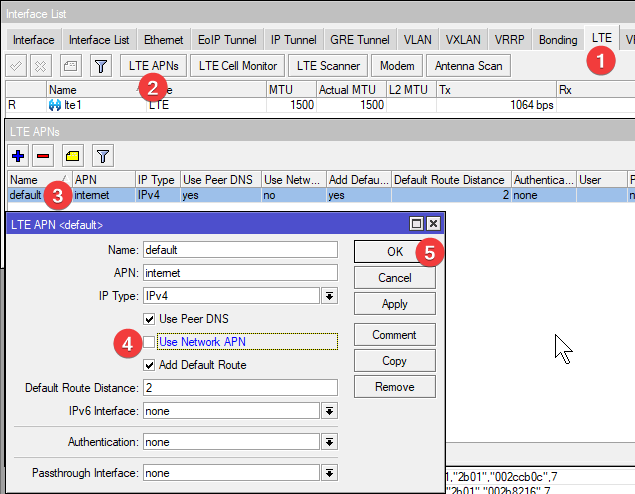Click the Modem button
This screenshot has height=494, width=635.
click(397, 66)
